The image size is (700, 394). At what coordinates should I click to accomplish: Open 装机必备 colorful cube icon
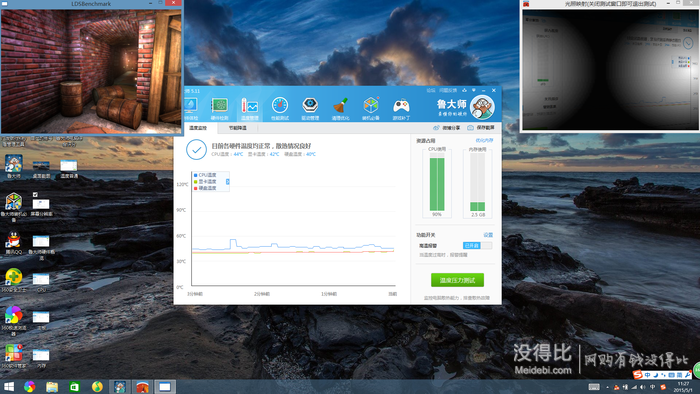click(371, 109)
